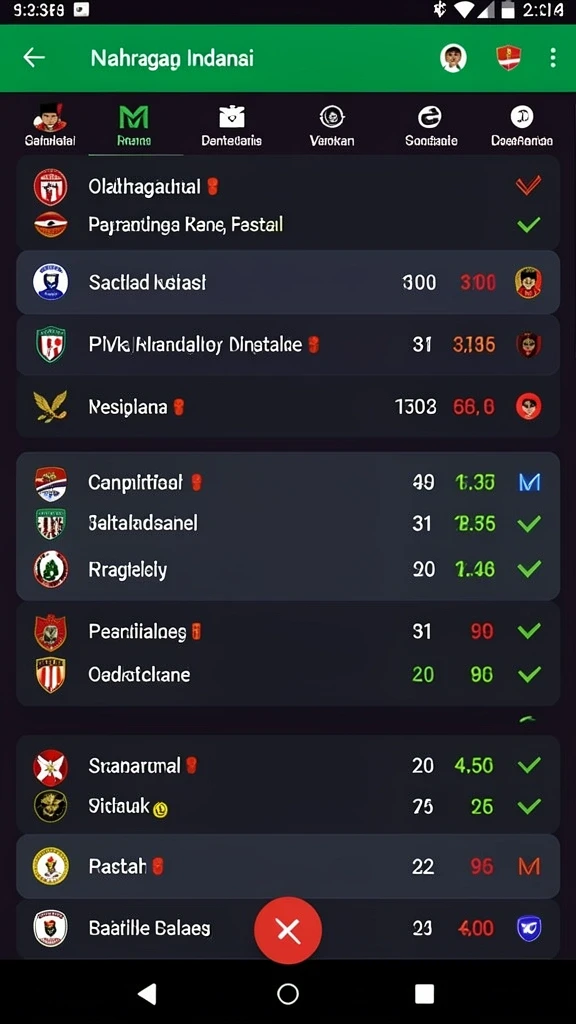
Task: Switch to the Dentecaris tab
Action: [231, 125]
